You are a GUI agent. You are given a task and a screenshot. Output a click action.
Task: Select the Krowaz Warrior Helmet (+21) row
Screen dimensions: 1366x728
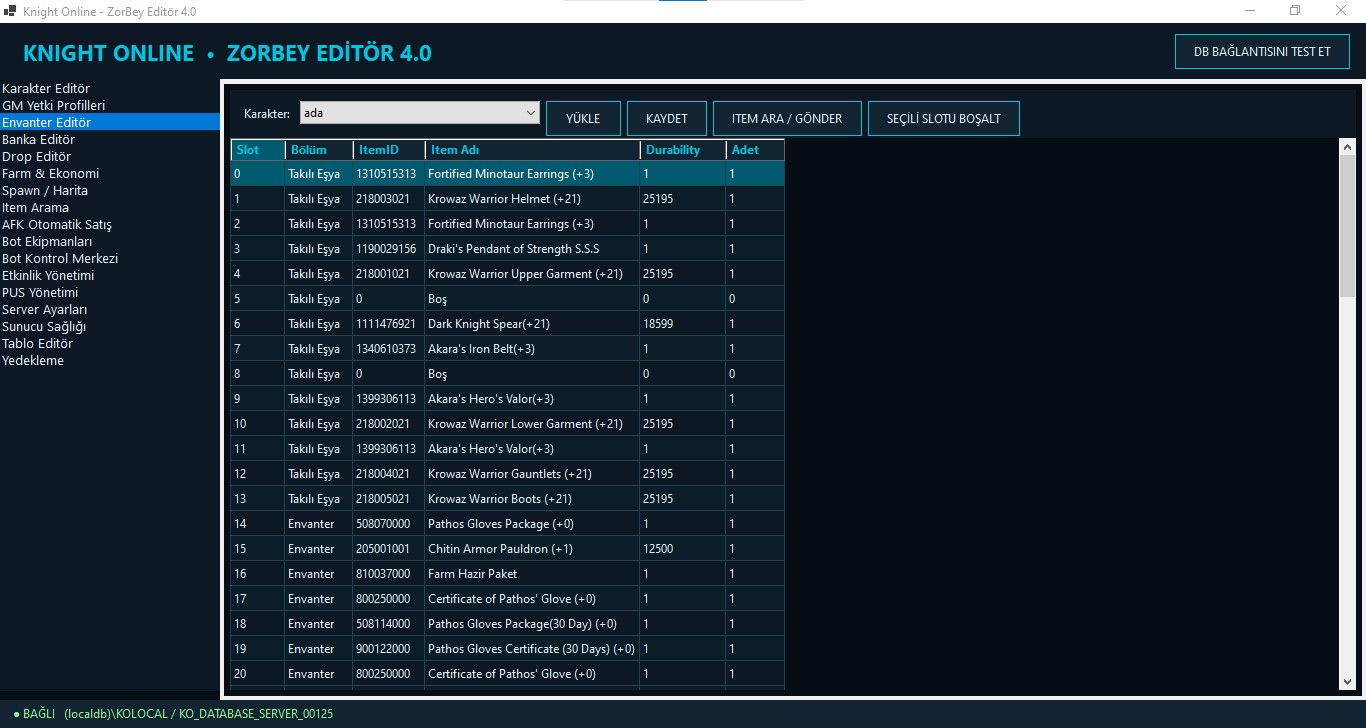[508, 199]
